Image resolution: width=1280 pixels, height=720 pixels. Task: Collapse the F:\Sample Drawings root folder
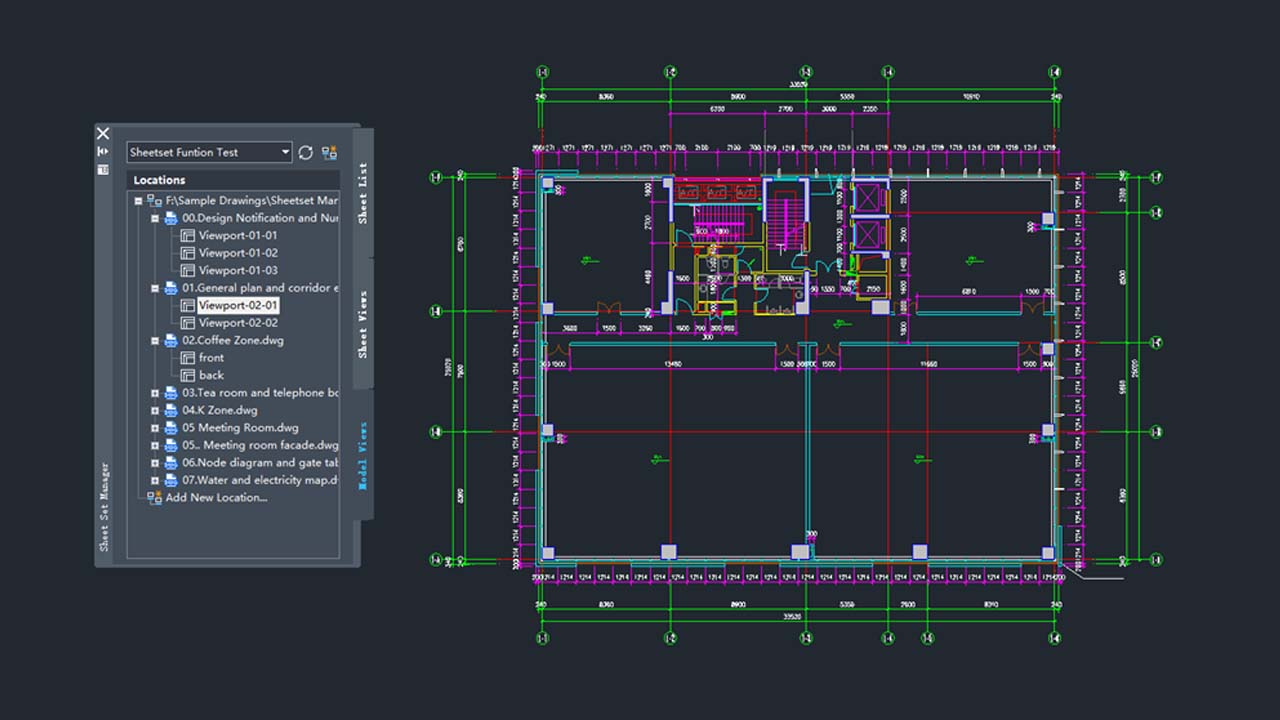(139, 201)
